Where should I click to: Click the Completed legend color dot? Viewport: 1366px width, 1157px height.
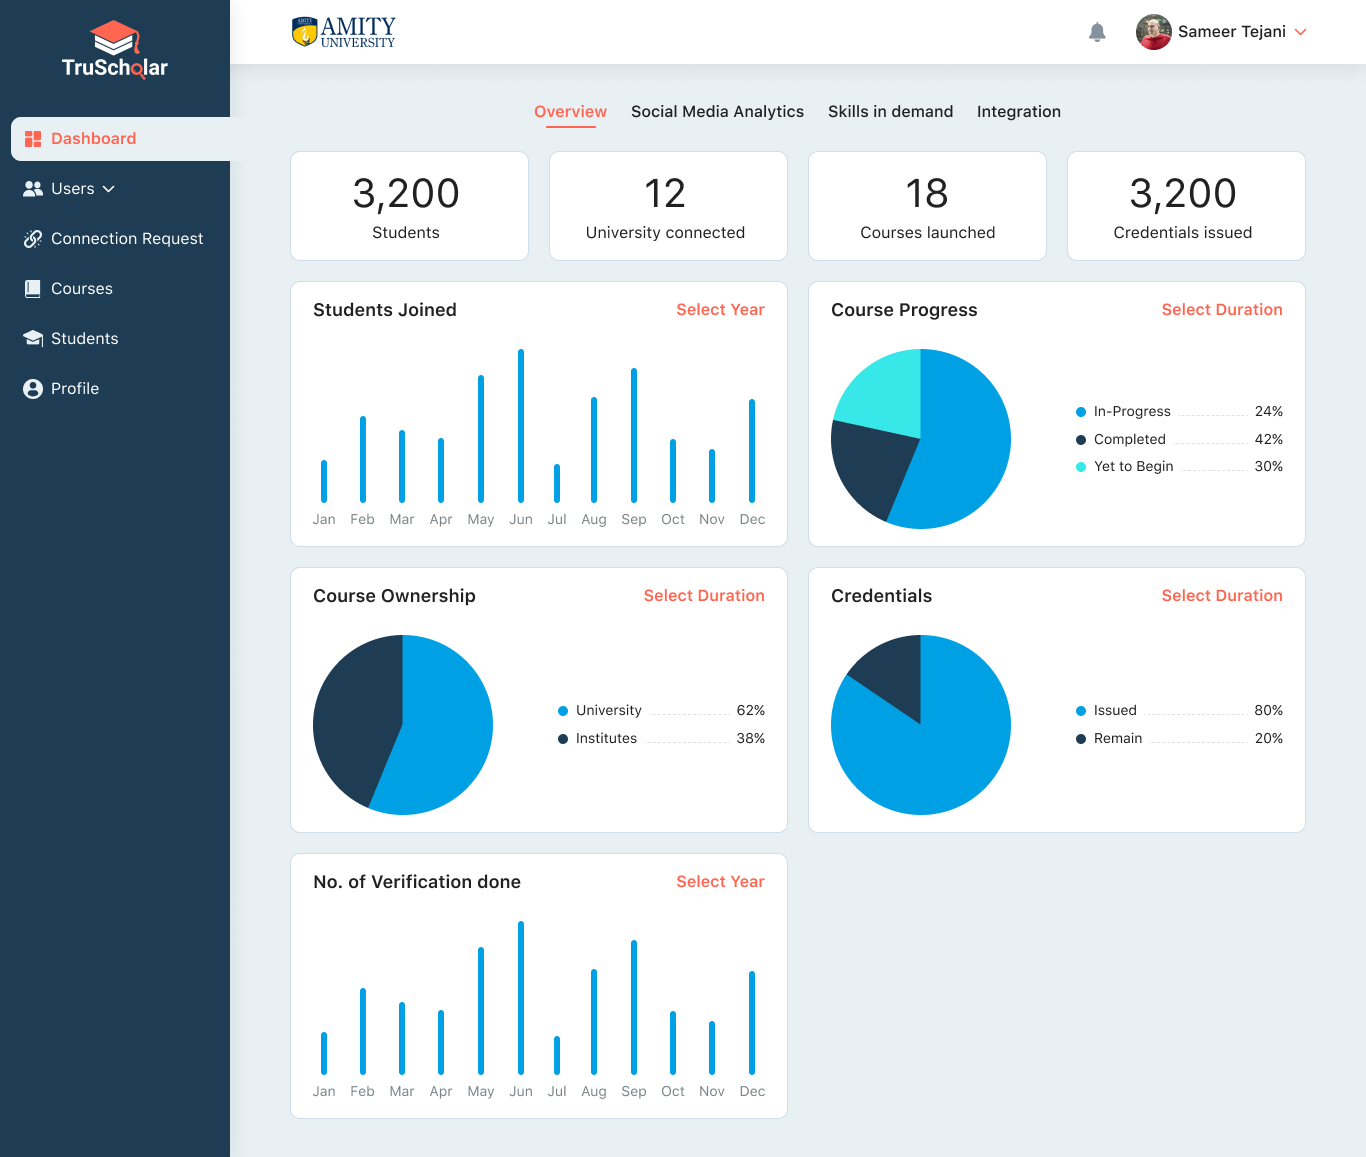[x=1081, y=440]
